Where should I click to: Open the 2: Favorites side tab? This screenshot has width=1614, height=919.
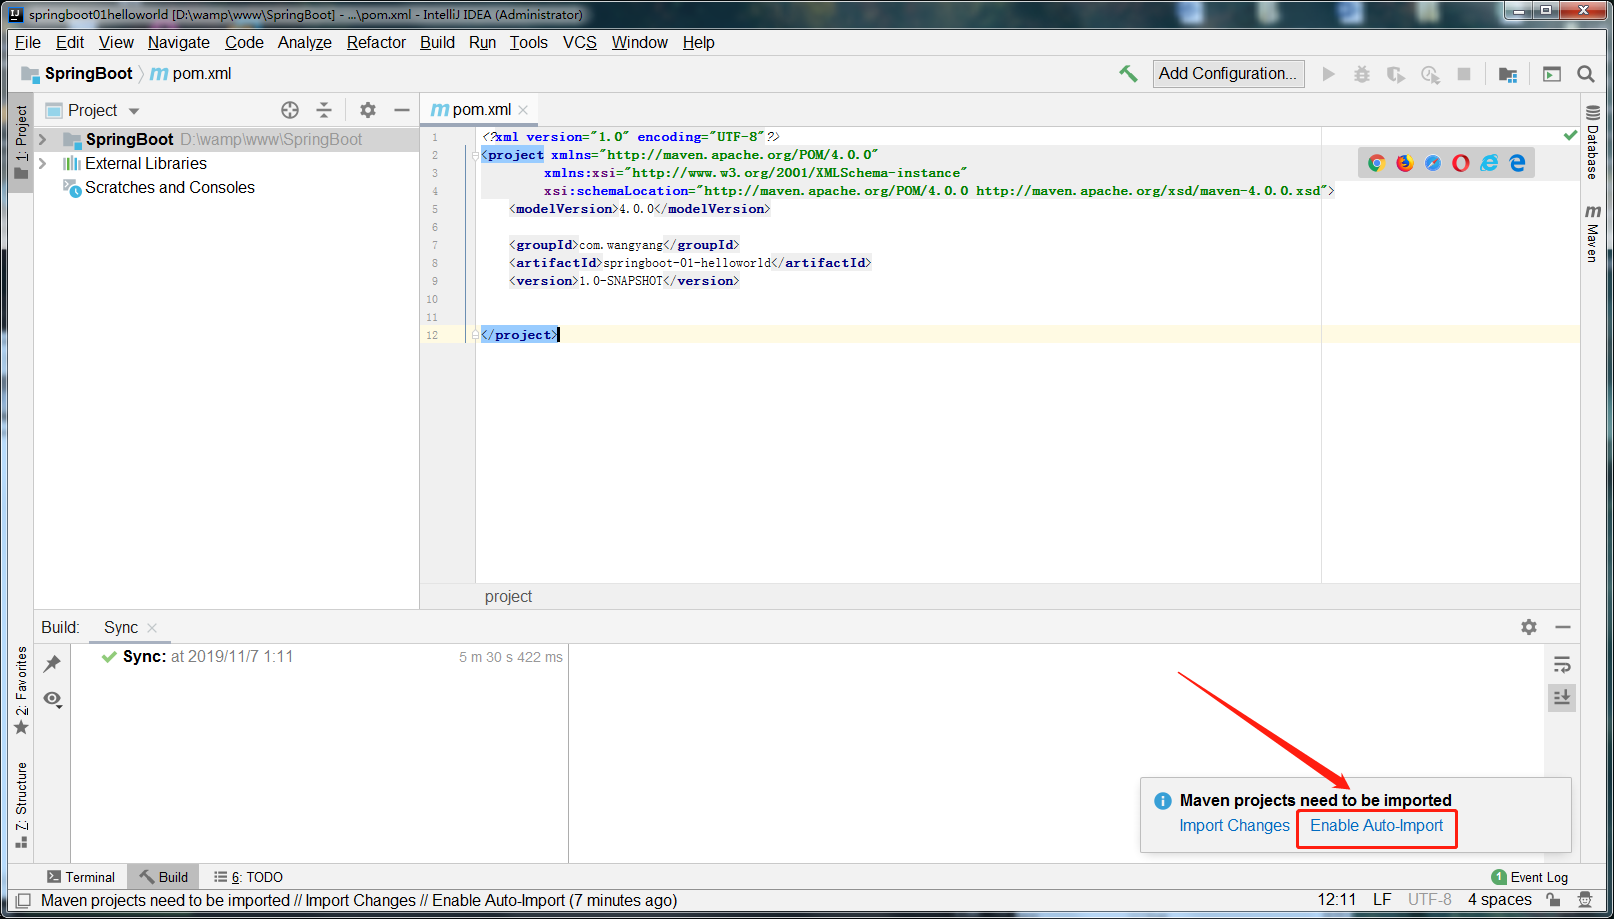21,690
